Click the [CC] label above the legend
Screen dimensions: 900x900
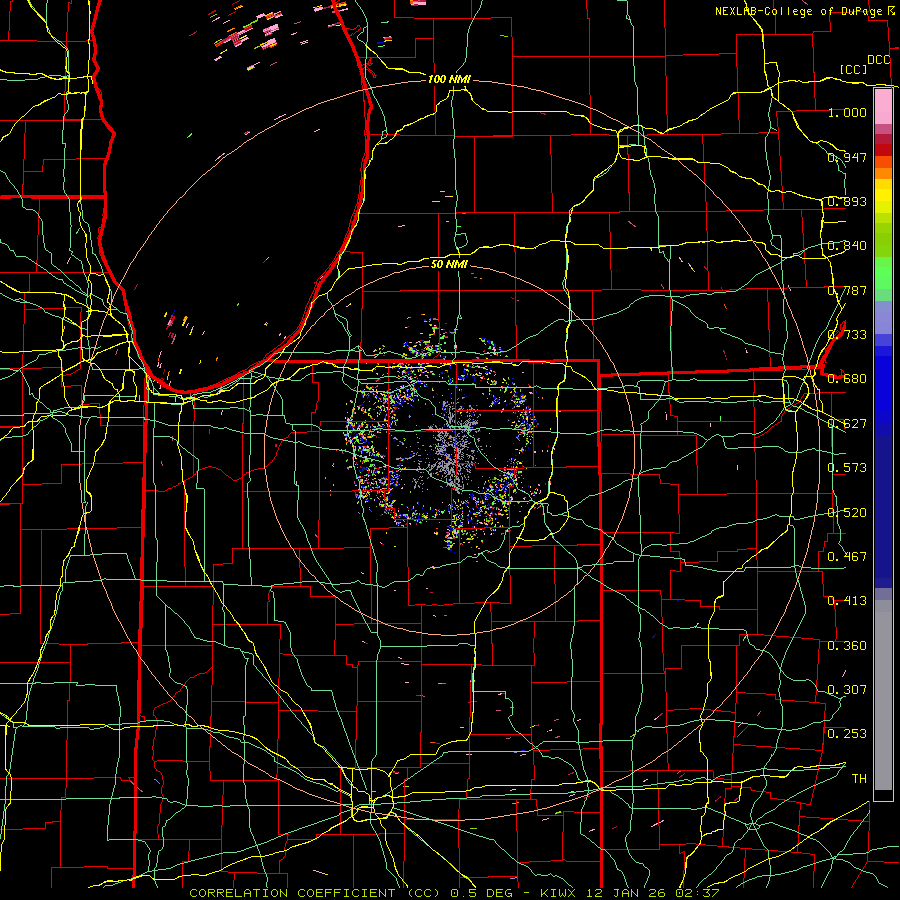click(x=853, y=69)
